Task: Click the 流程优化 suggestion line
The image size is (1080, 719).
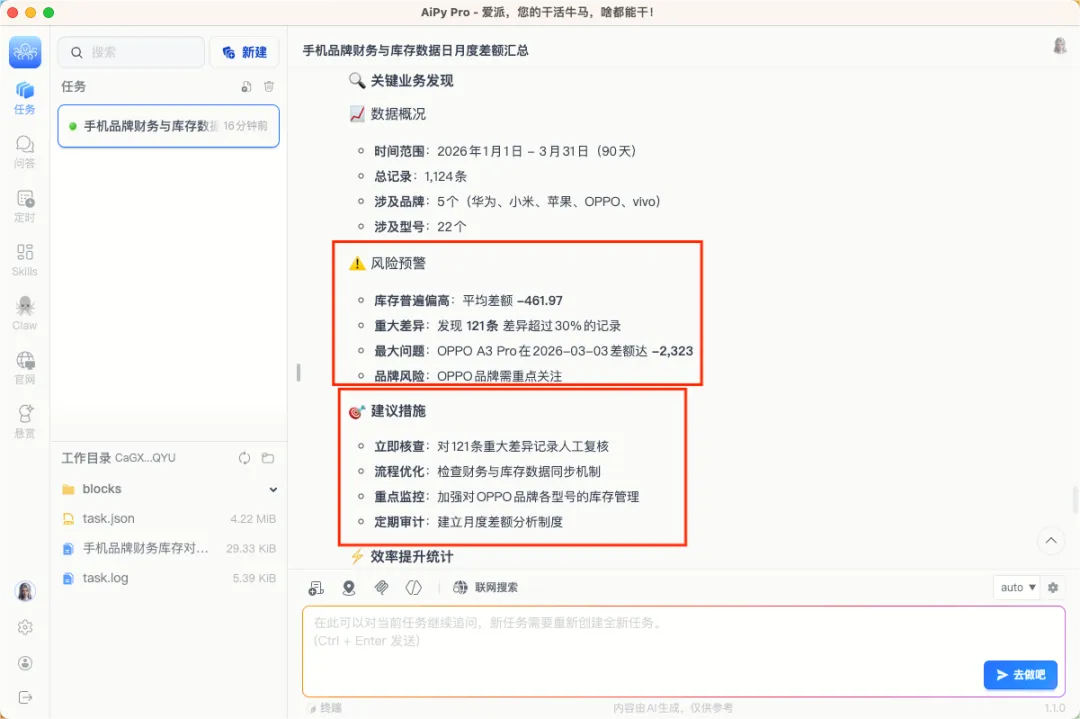Action: (x=487, y=471)
